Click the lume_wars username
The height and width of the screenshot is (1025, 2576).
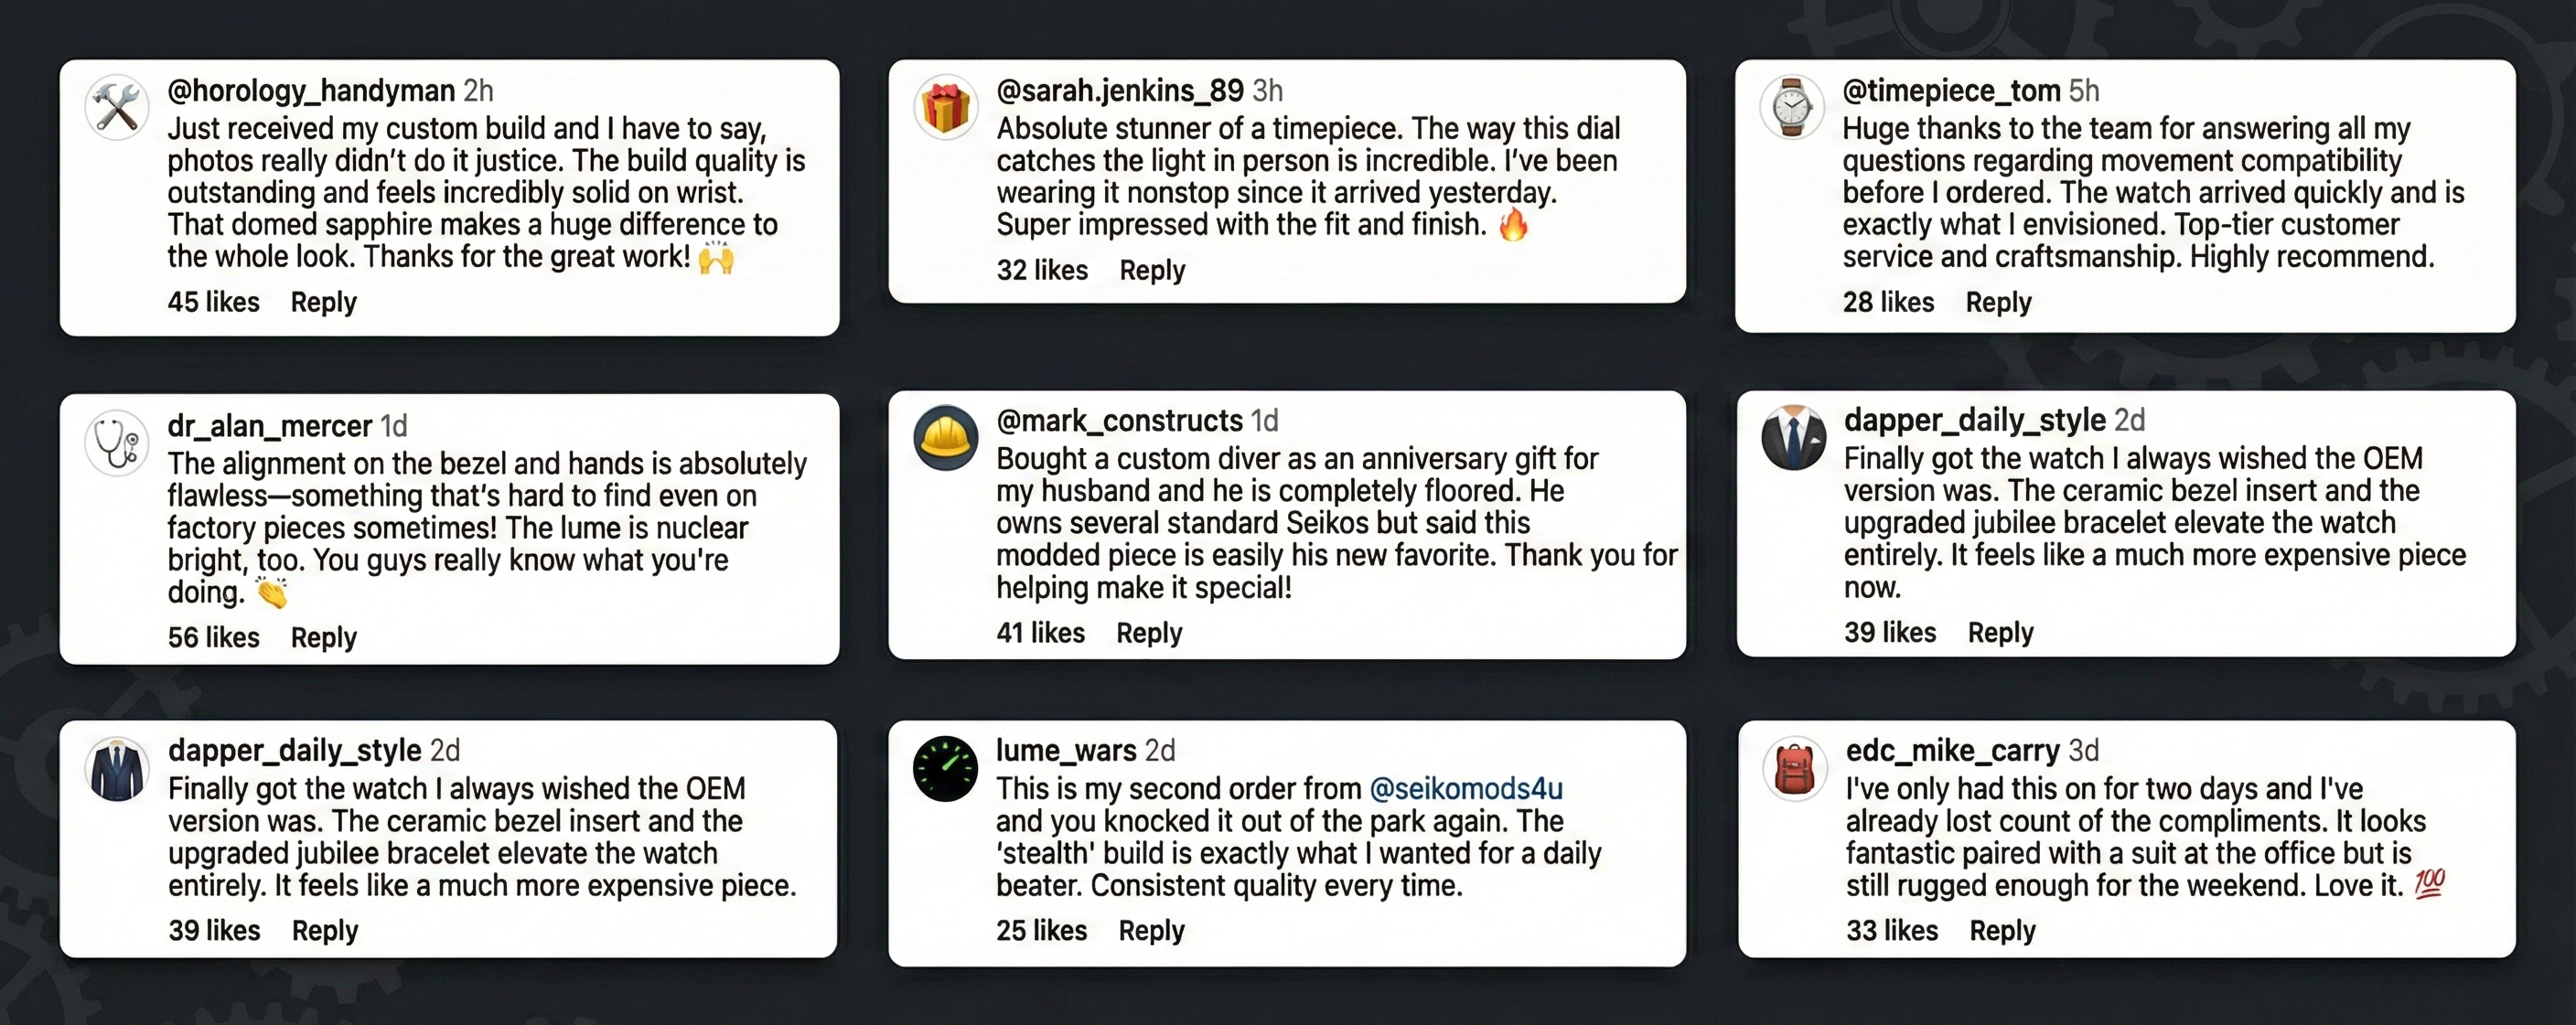tap(1065, 750)
